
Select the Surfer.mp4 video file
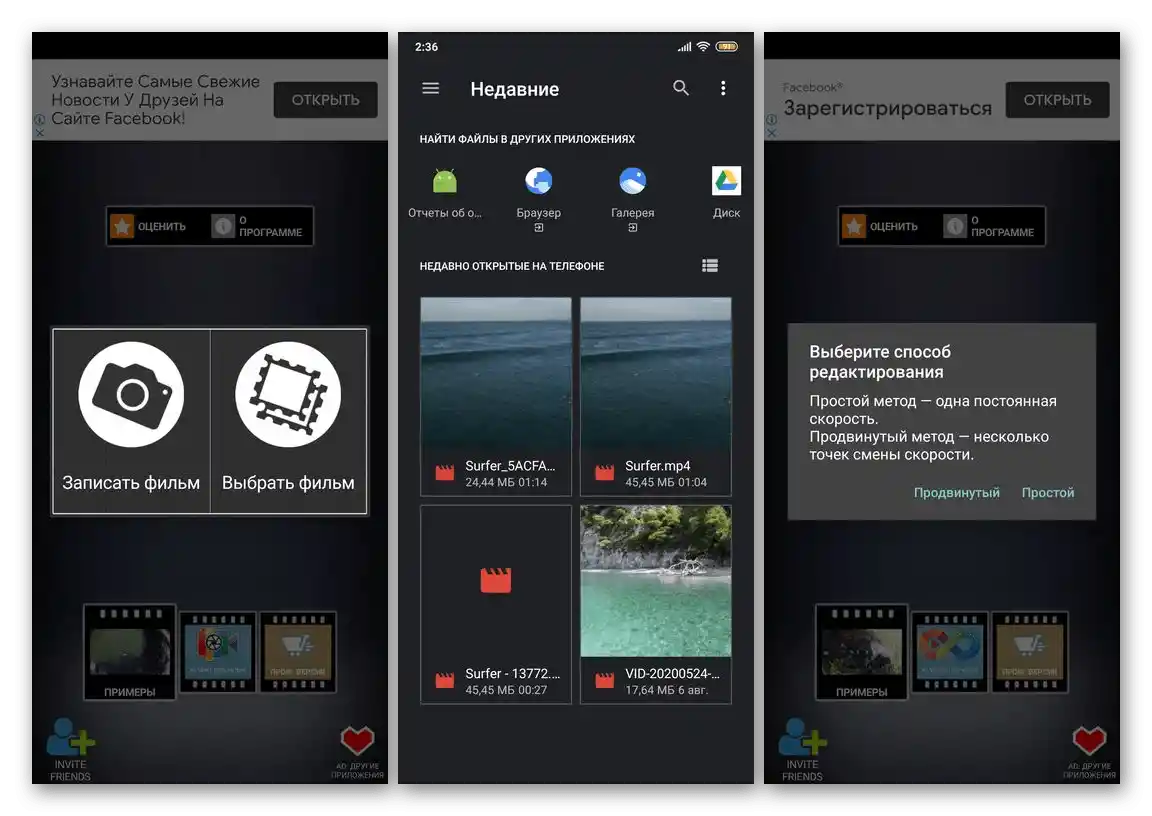[656, 397]
